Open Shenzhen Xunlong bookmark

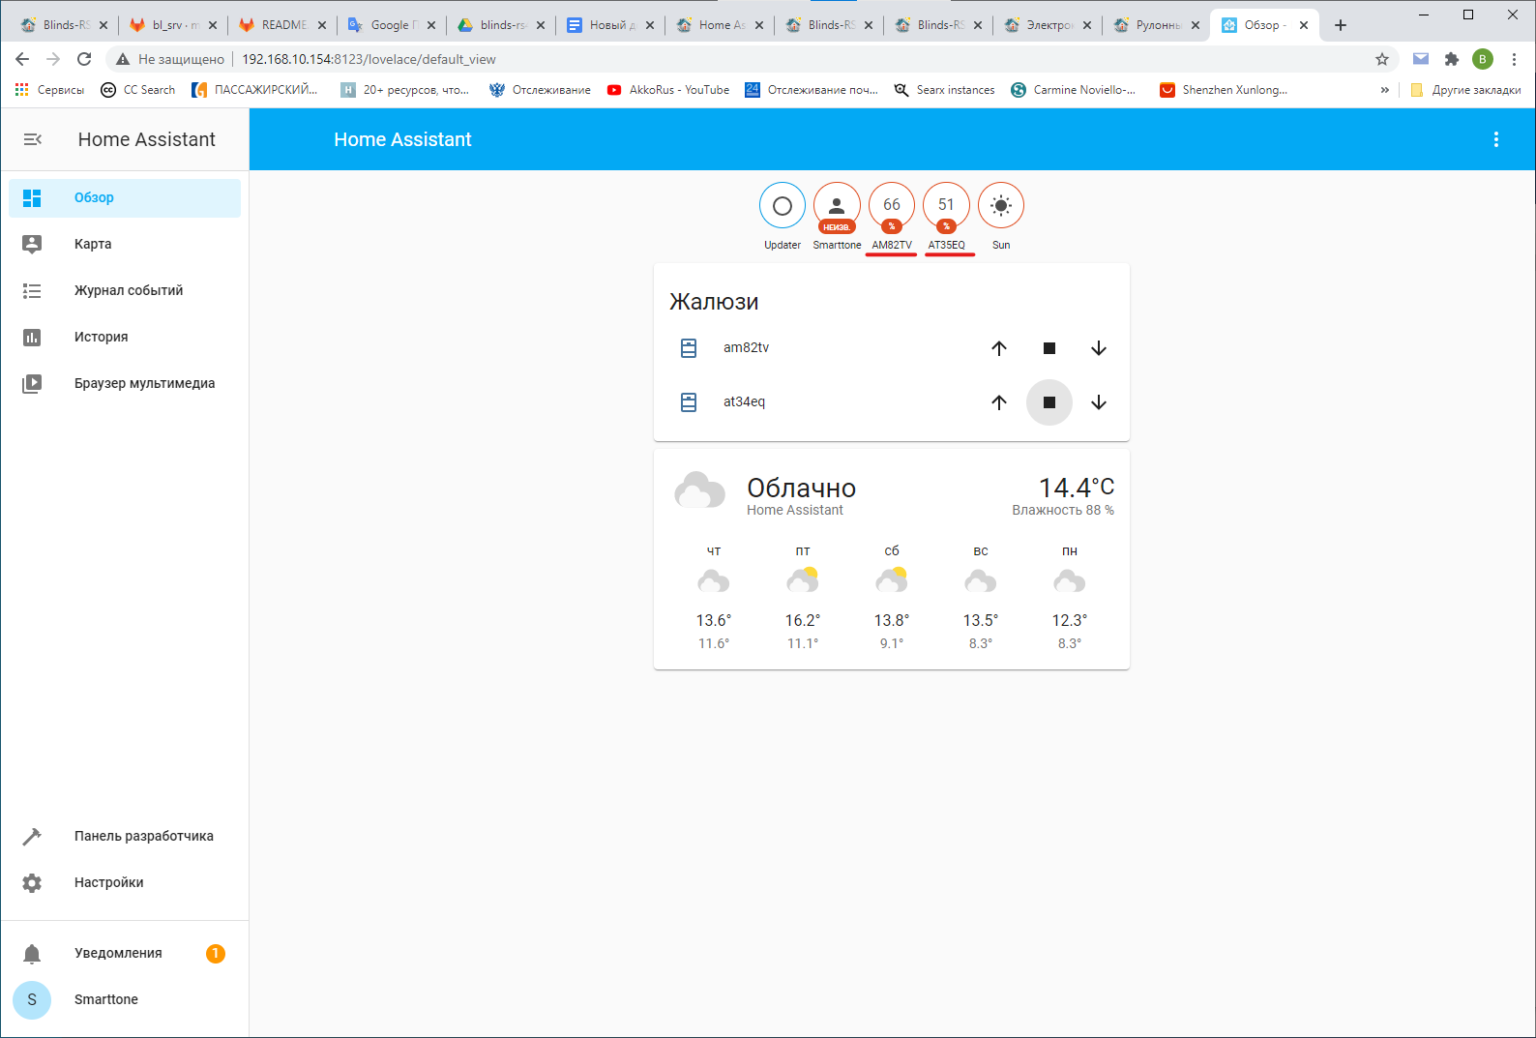[x=1223, y=90]
